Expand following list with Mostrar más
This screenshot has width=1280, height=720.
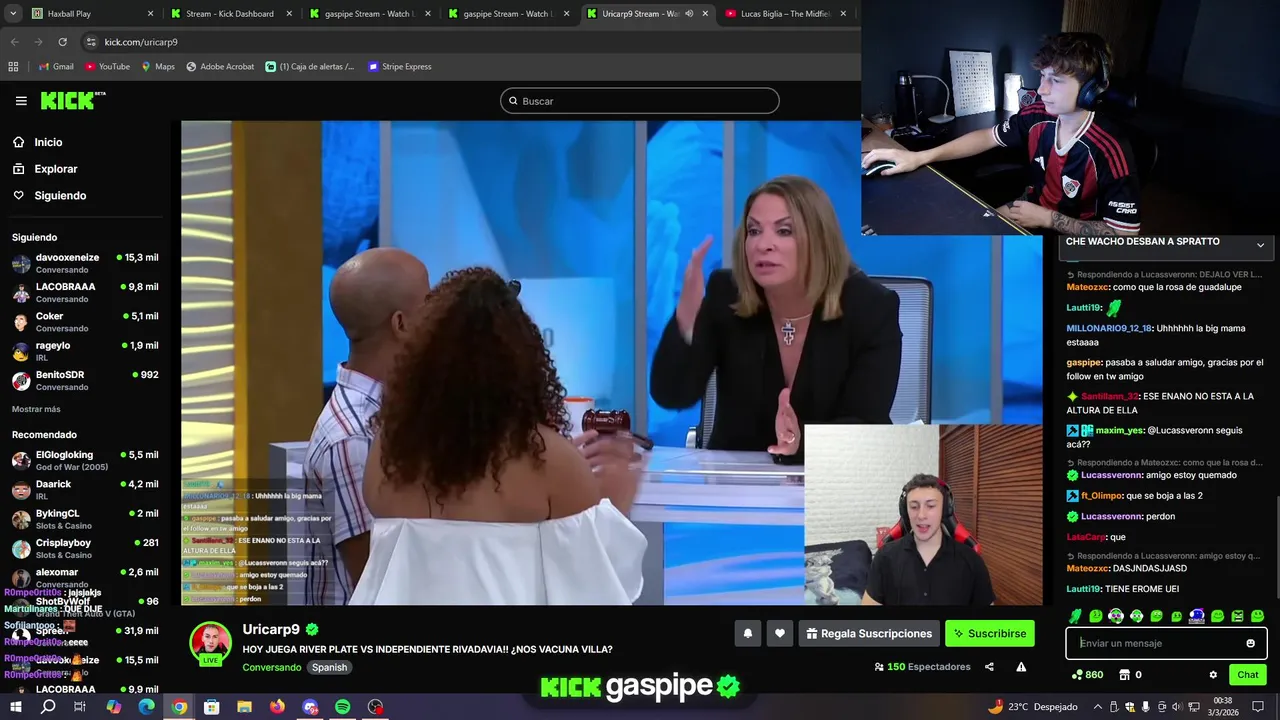[x=36, y=409]
